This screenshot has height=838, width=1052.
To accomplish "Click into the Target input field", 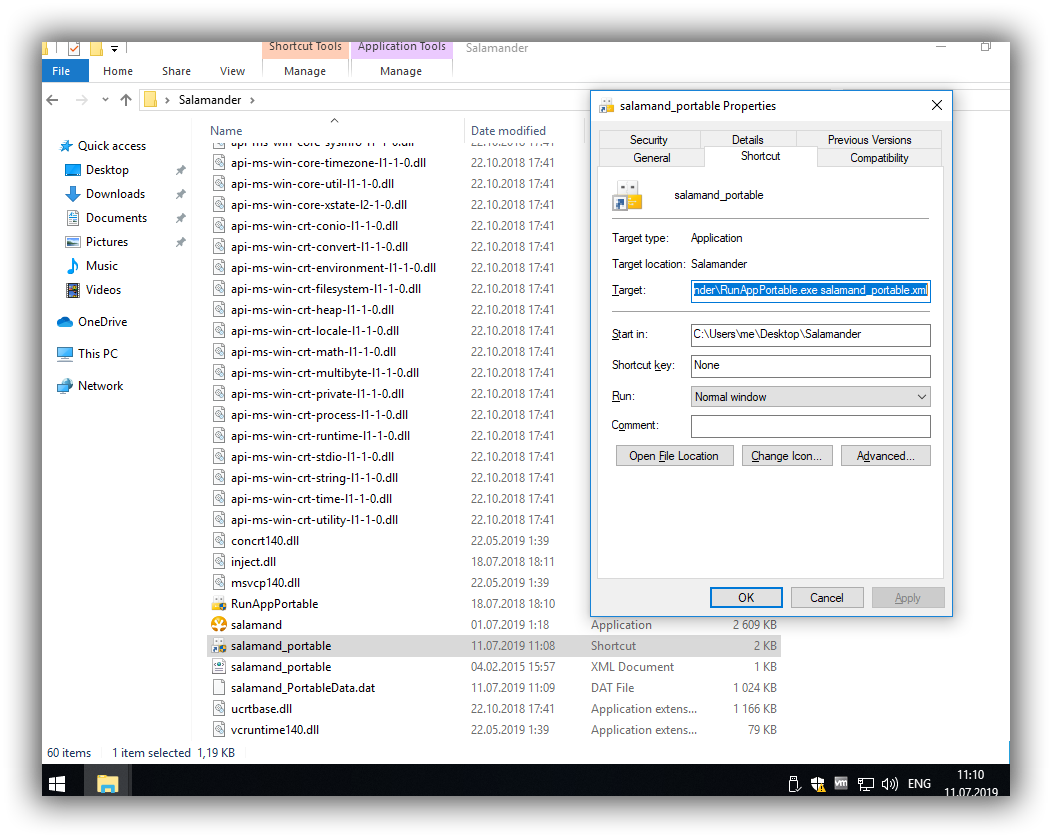I will [x=810, y=291].
